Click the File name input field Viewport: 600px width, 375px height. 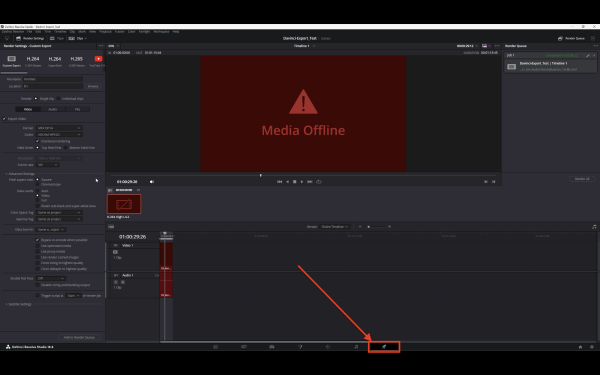tap(53, 79)
